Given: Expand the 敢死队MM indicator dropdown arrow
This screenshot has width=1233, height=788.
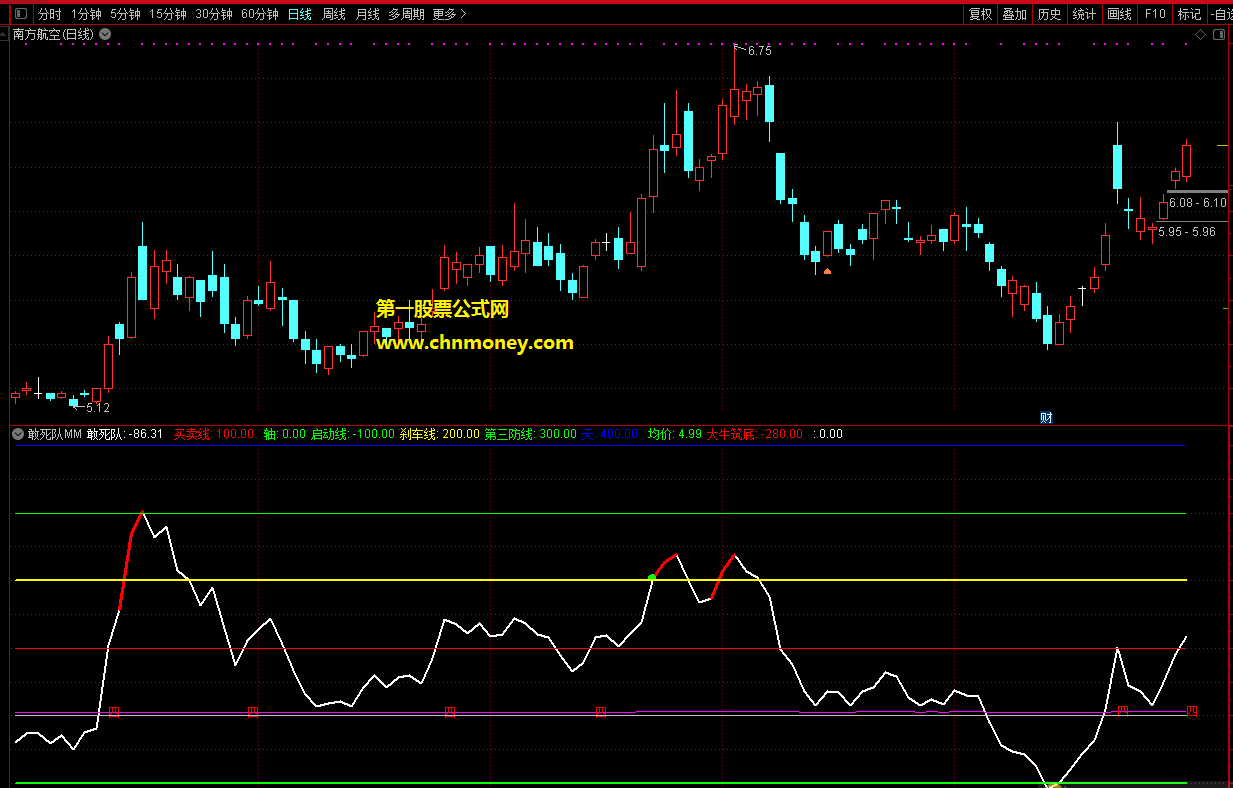Looking at the screenshot, I should 18,434.
